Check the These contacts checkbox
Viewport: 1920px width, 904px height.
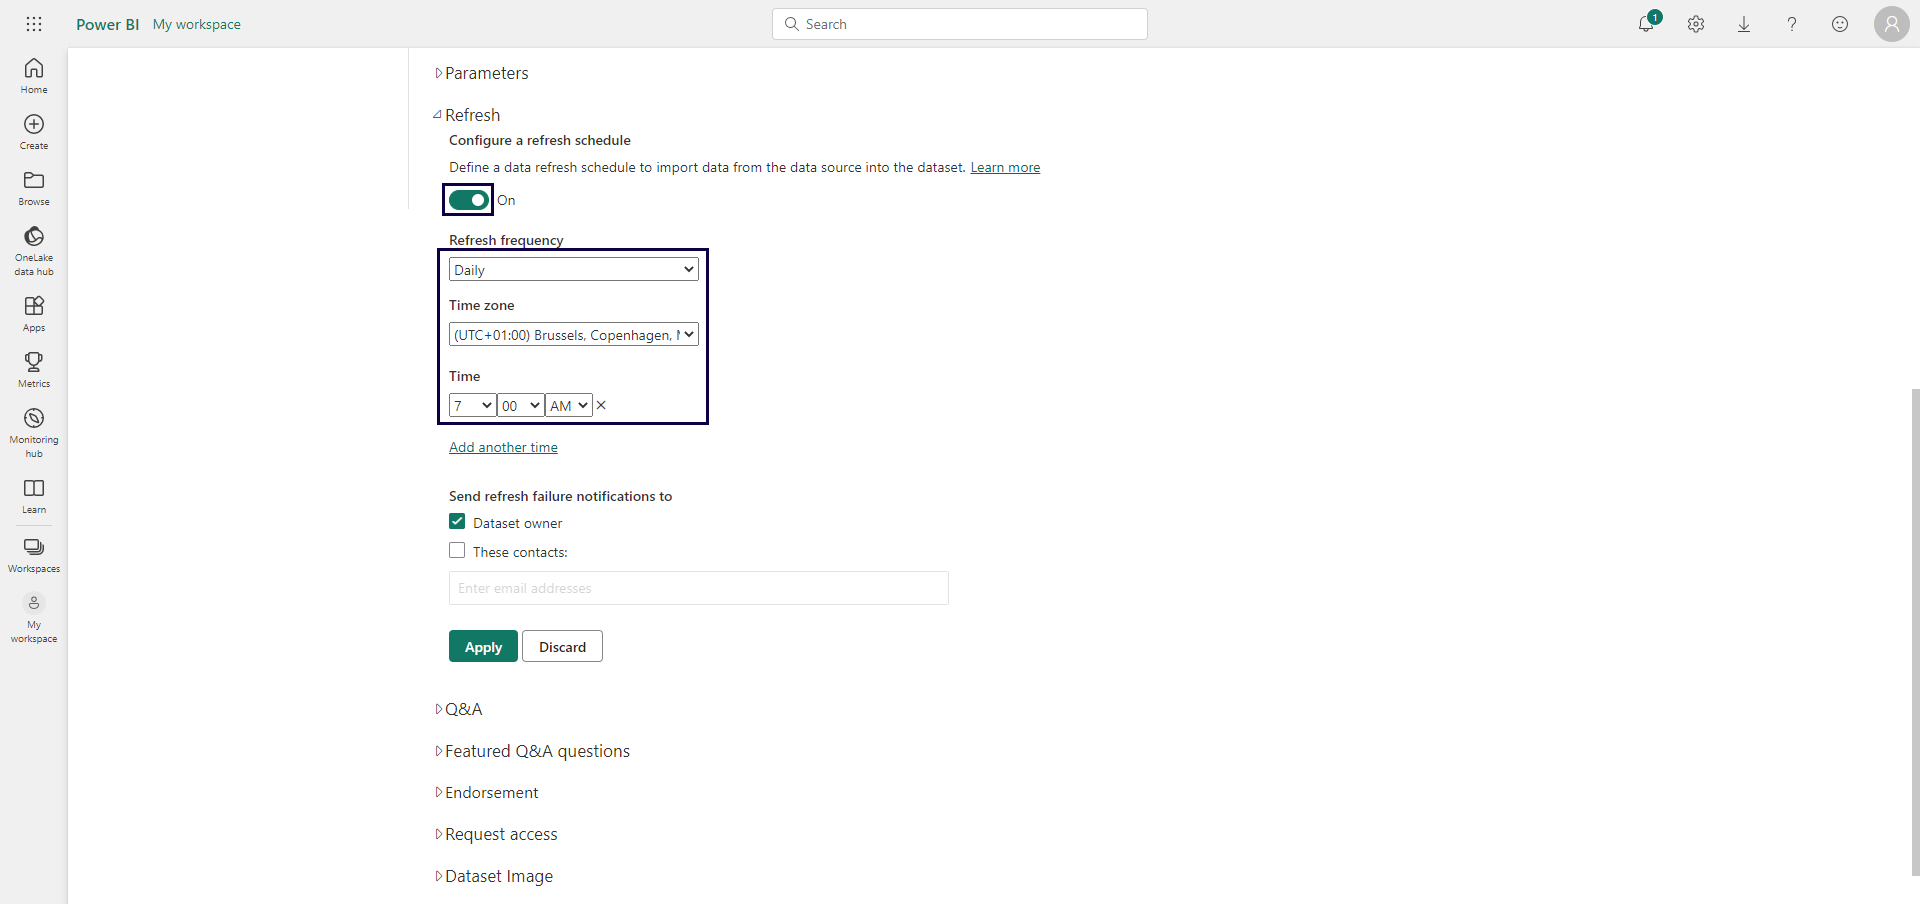(x=457, y=551)
